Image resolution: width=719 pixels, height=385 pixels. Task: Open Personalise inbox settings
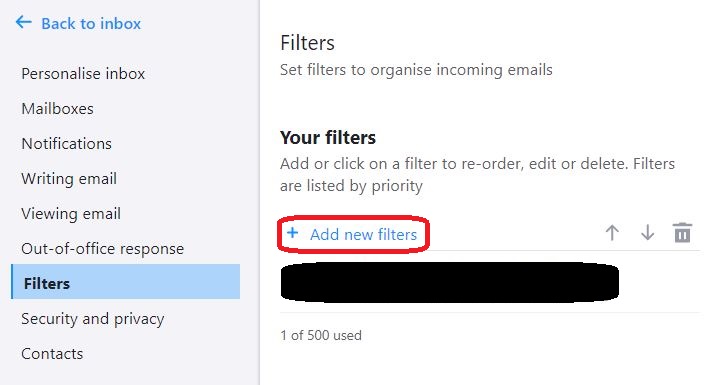point(83,73)
